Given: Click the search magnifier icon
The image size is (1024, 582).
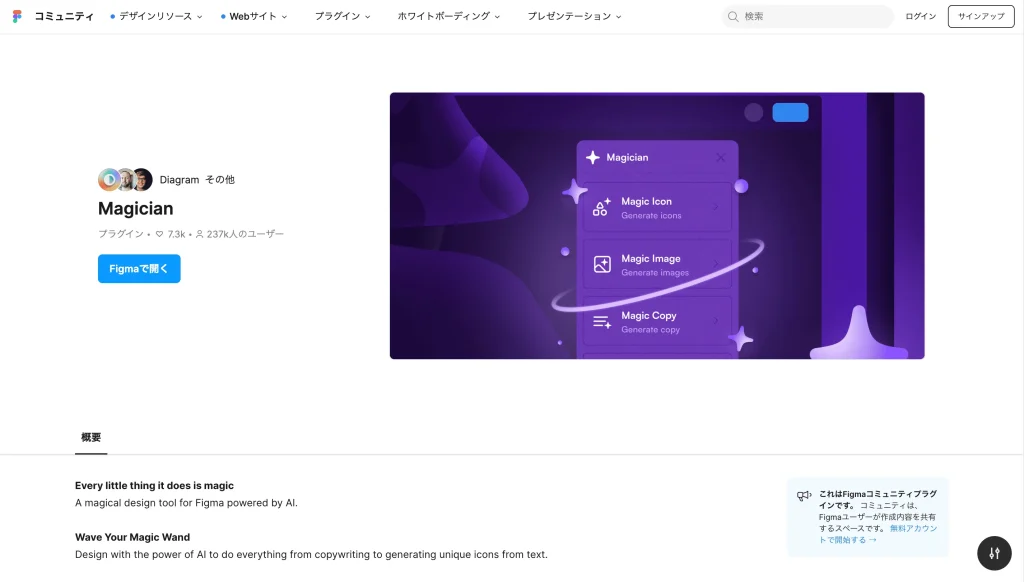Looking at the screenshot, I should (x=733, y=16).
